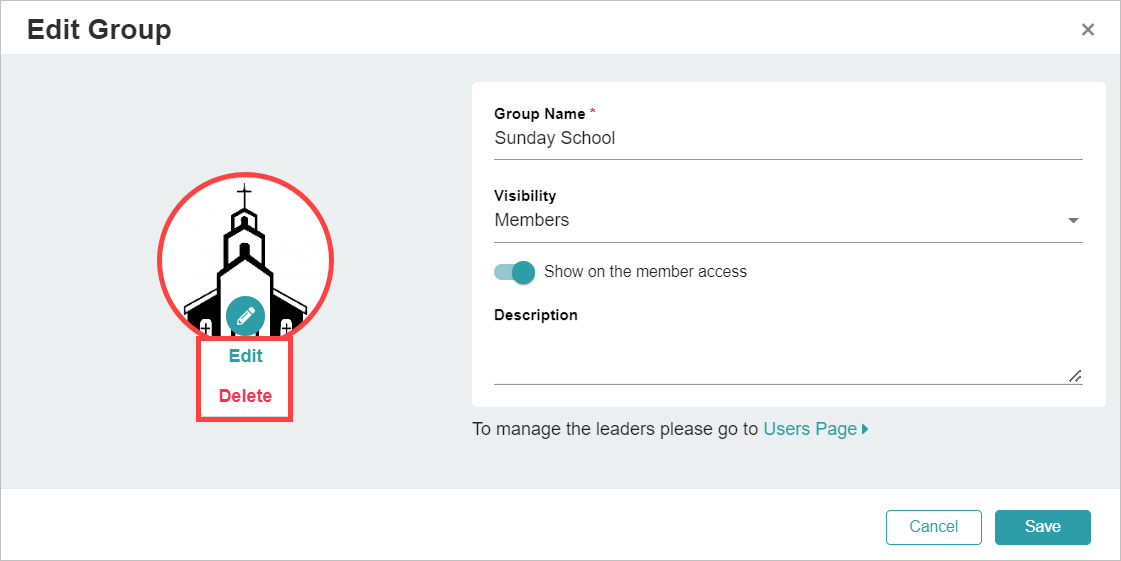This screenshot has width=1121, height=561.
Task: Choose Edit from the image menu
Action: tap(245, 356)
